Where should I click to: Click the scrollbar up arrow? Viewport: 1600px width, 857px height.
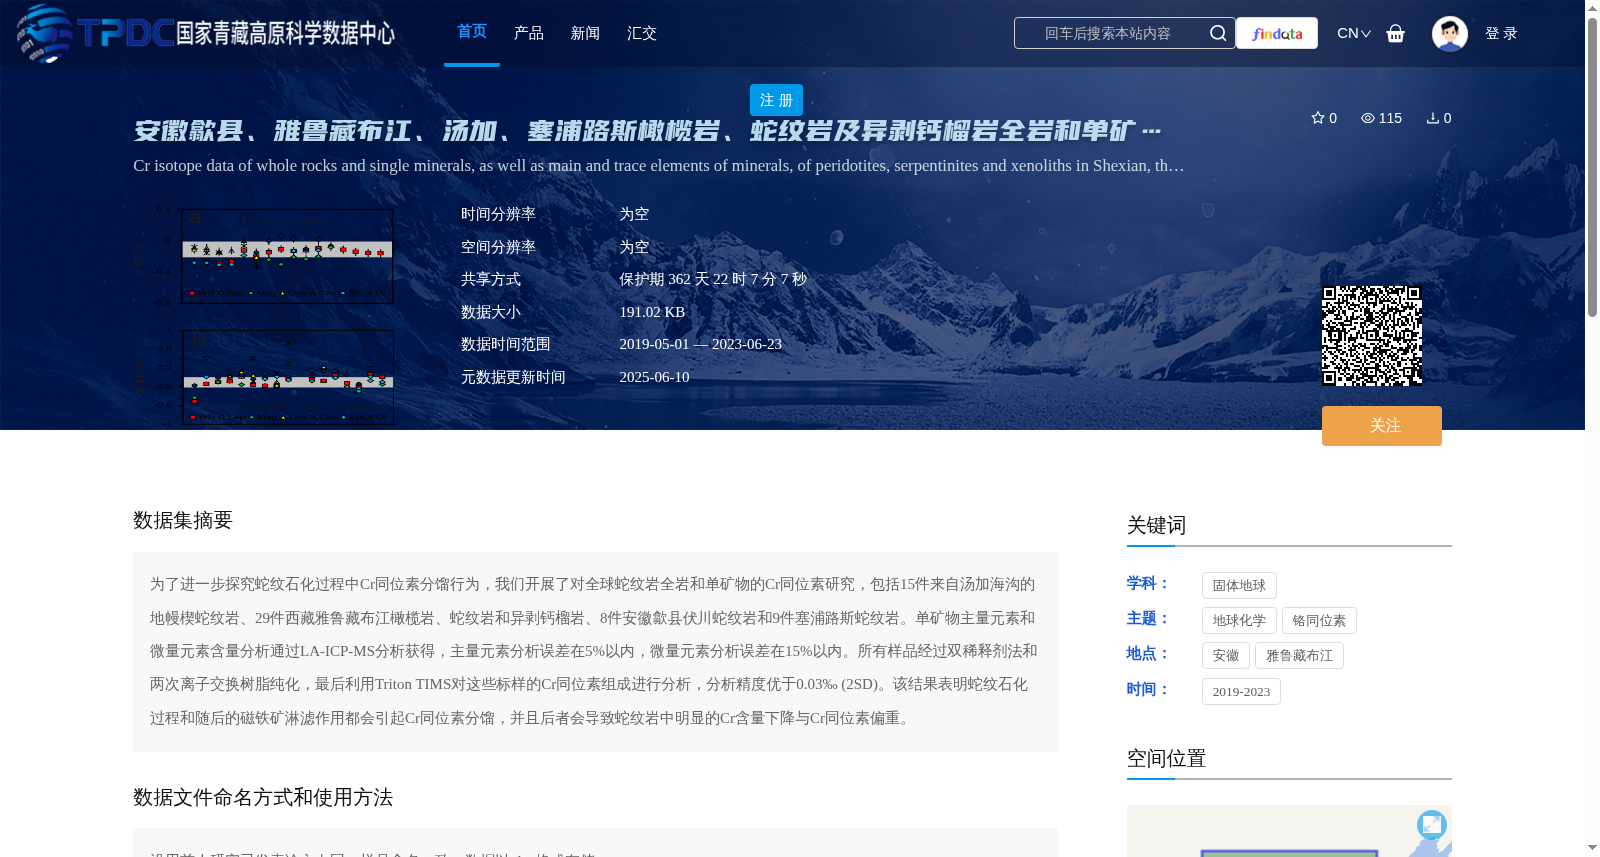click(x=1592, y=8)
